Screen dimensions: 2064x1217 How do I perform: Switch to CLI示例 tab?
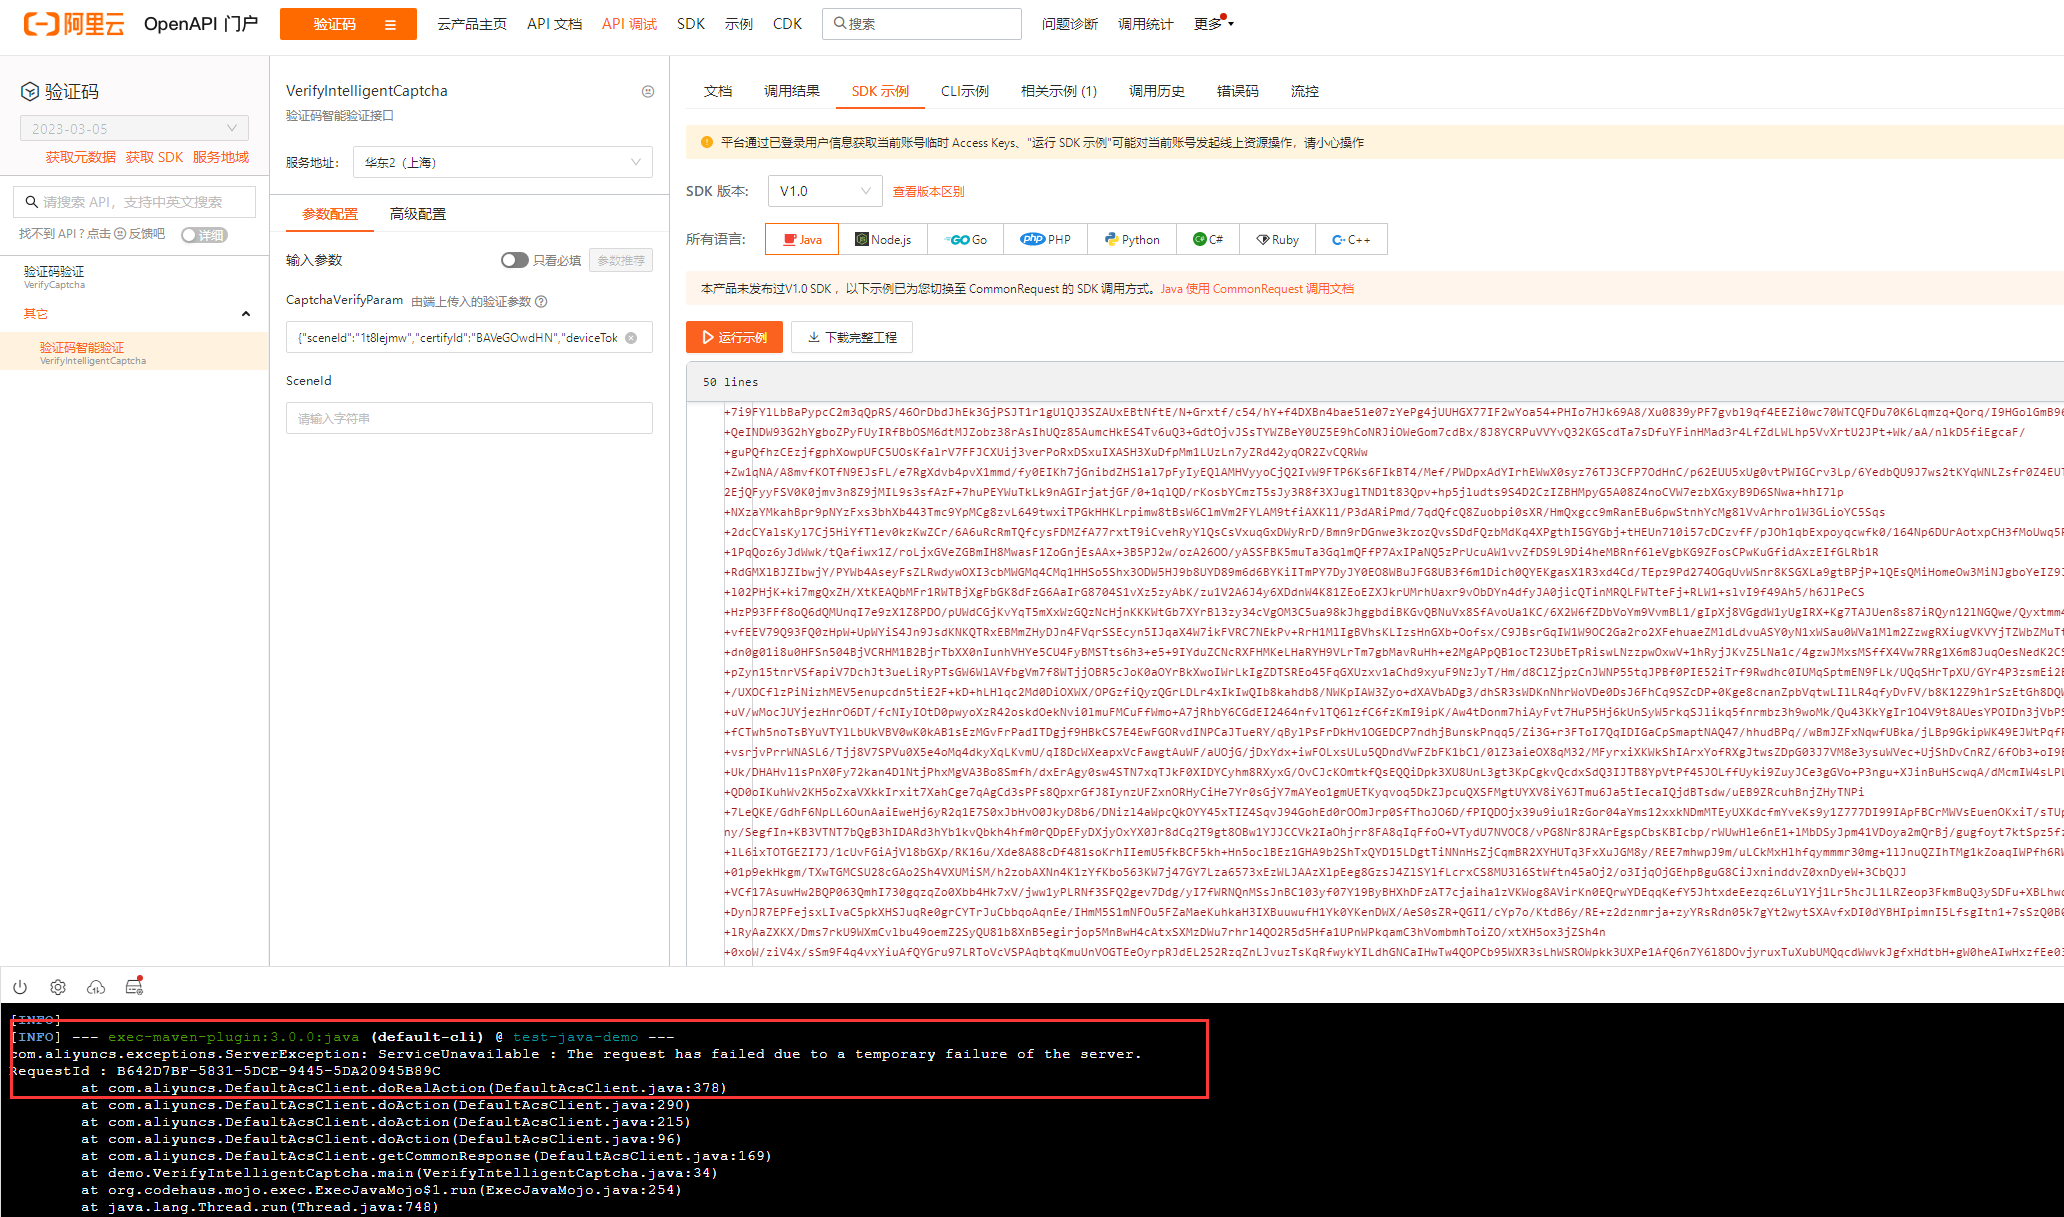pyautogui.click(x=965, y=91)
